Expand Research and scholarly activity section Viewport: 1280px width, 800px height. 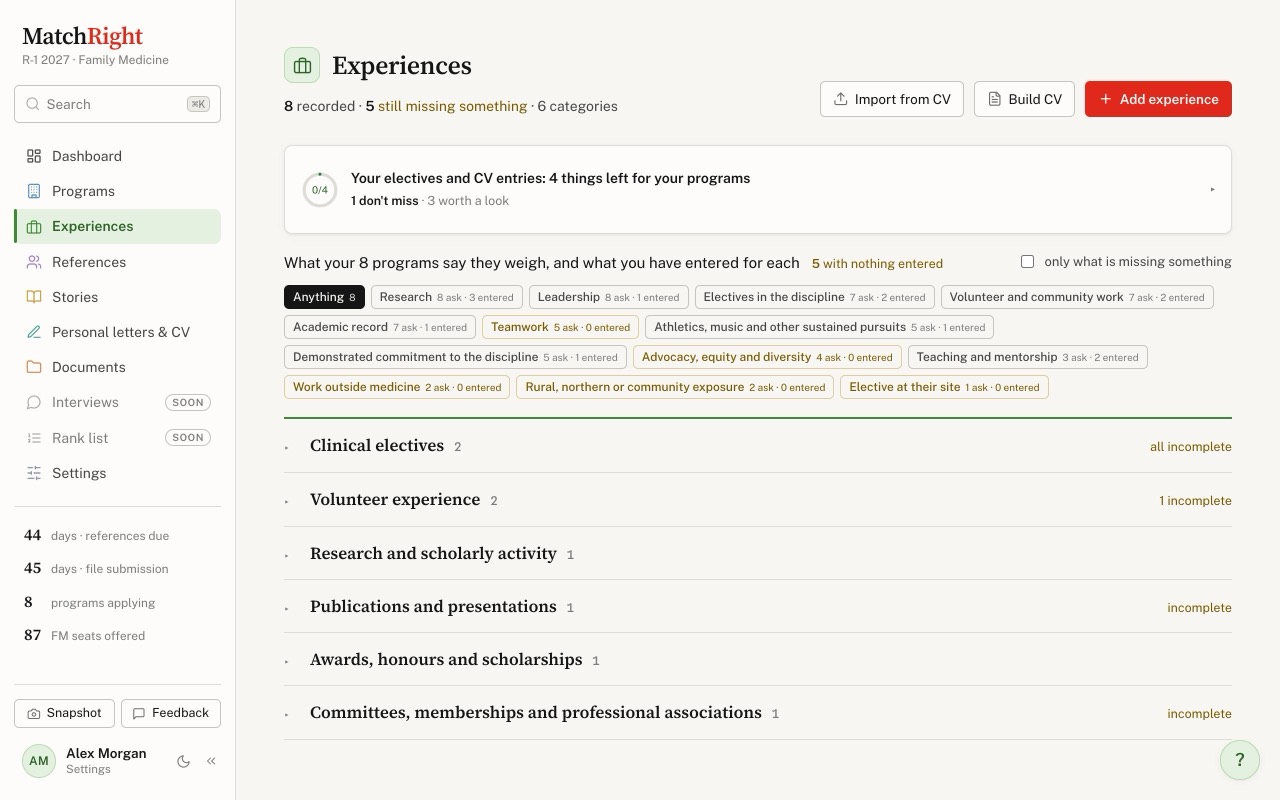(x=757, y=553)
